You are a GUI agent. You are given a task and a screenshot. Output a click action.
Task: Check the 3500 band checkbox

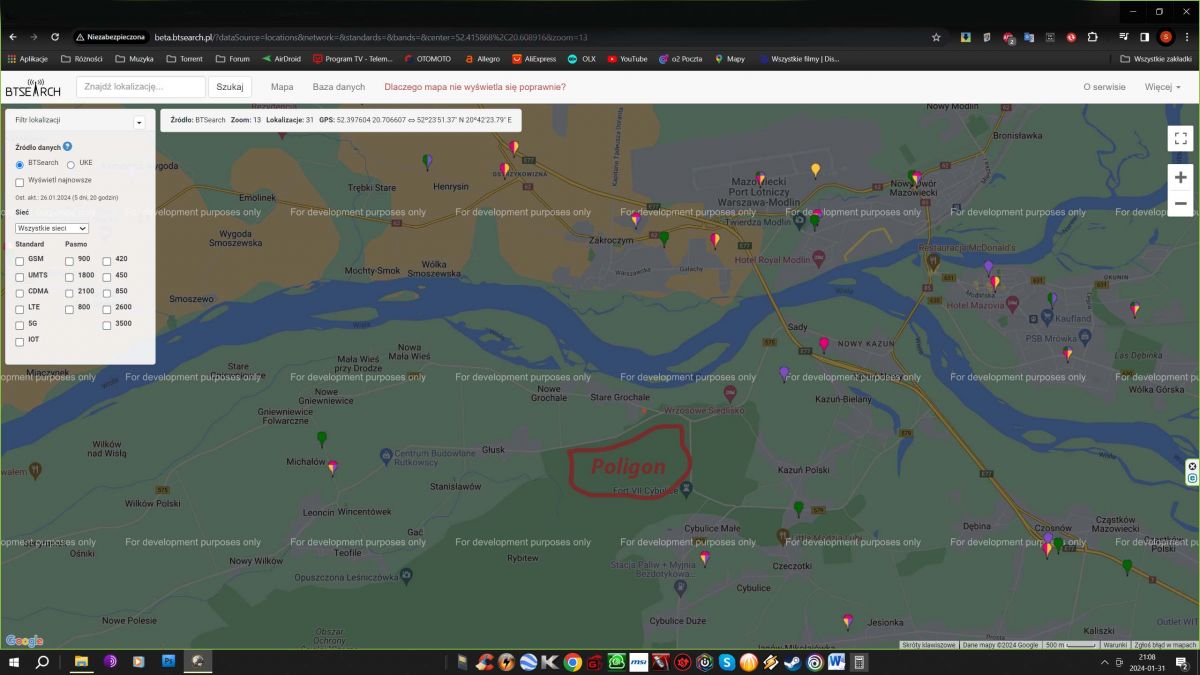107,325
